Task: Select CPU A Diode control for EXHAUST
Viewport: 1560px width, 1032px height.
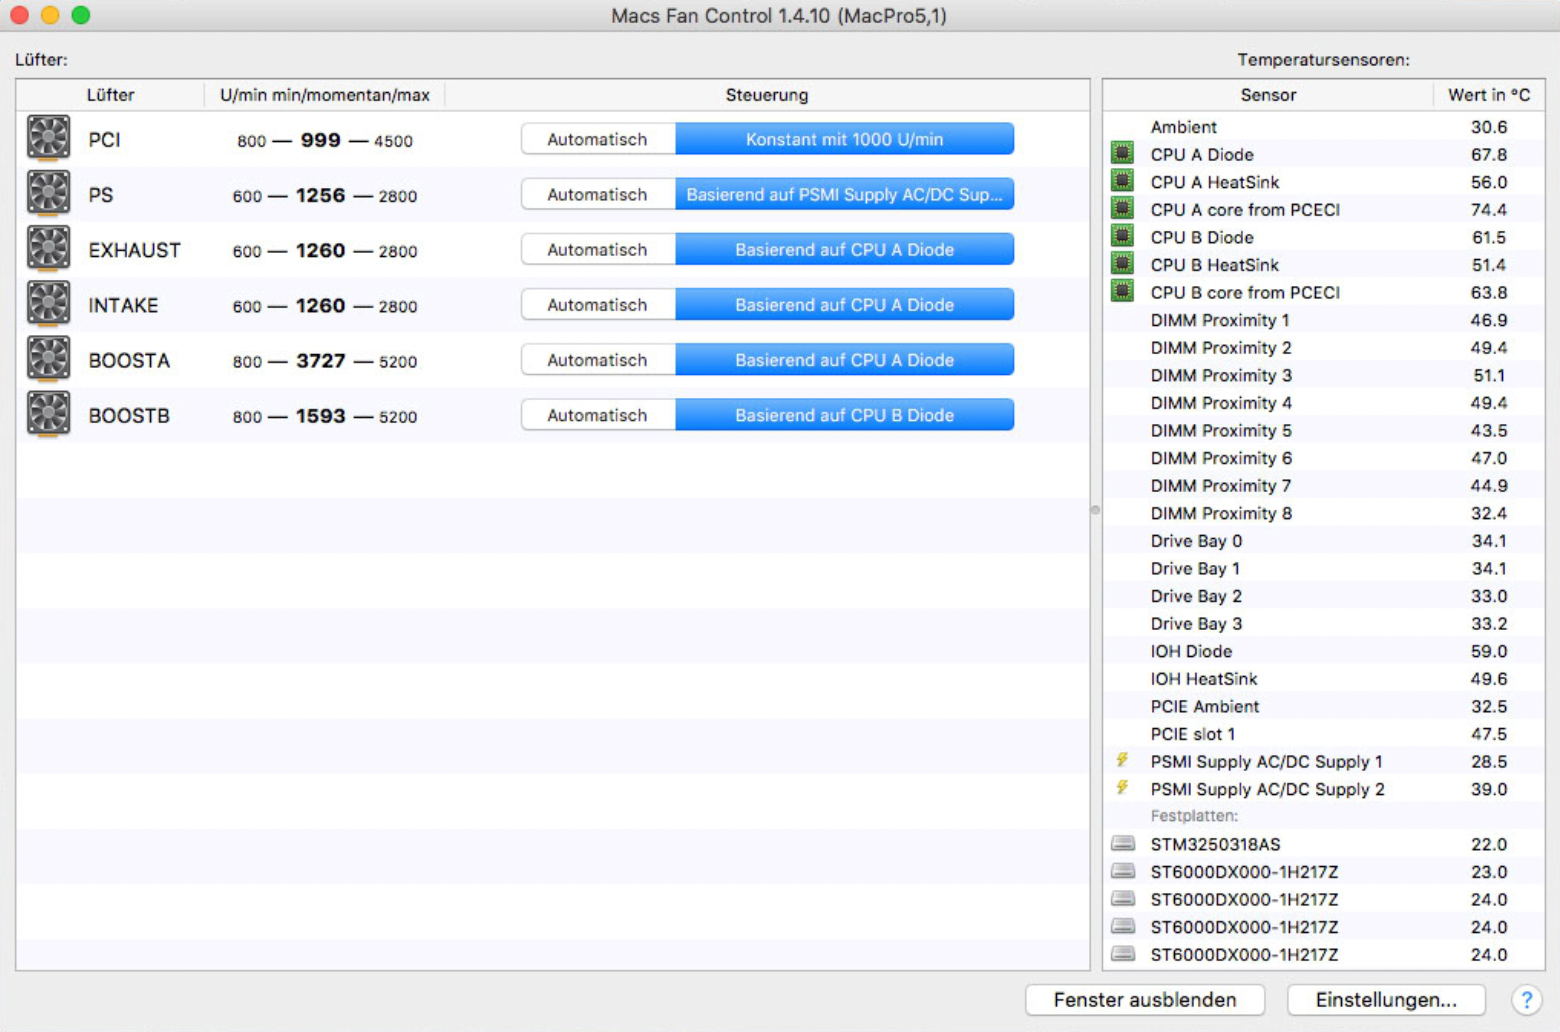Action: tap(845, 249)
